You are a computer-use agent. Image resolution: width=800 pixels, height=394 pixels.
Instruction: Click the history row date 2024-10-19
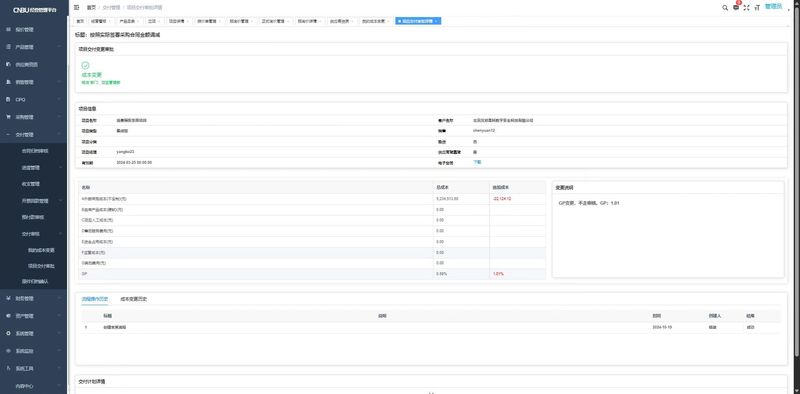point(662,327)
